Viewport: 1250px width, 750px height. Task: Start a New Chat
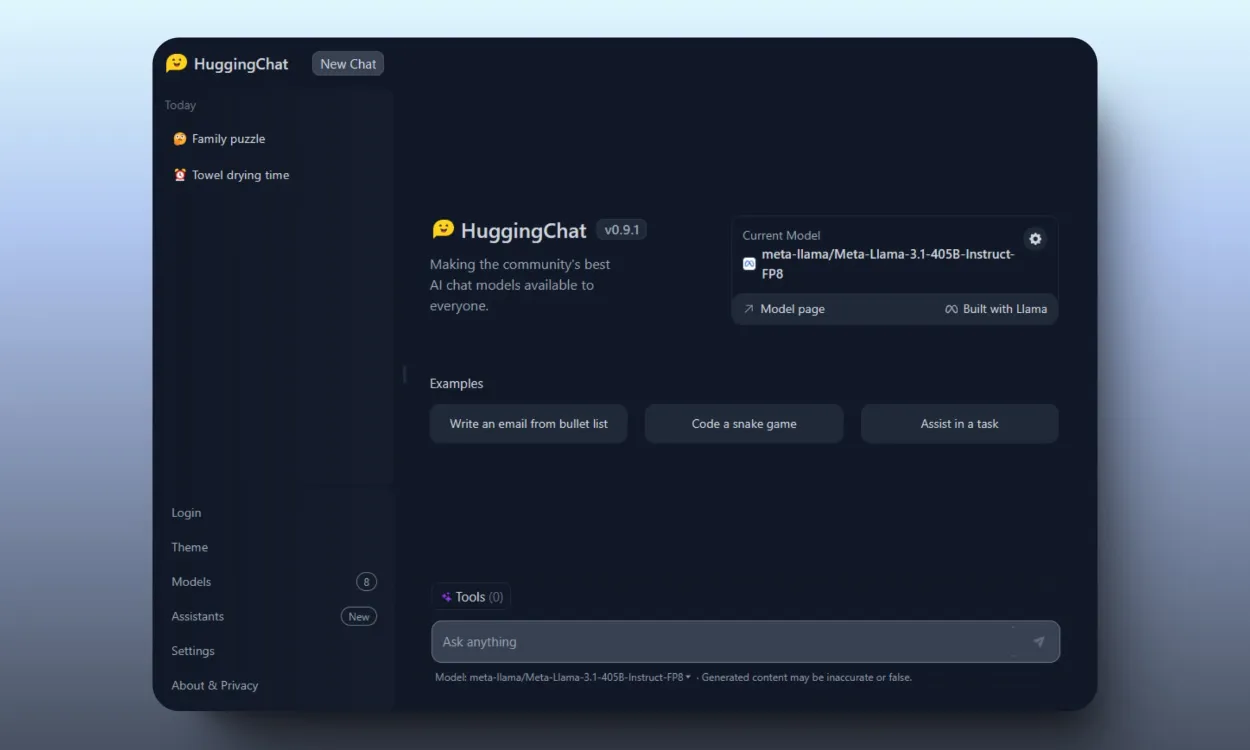[348, 64]
